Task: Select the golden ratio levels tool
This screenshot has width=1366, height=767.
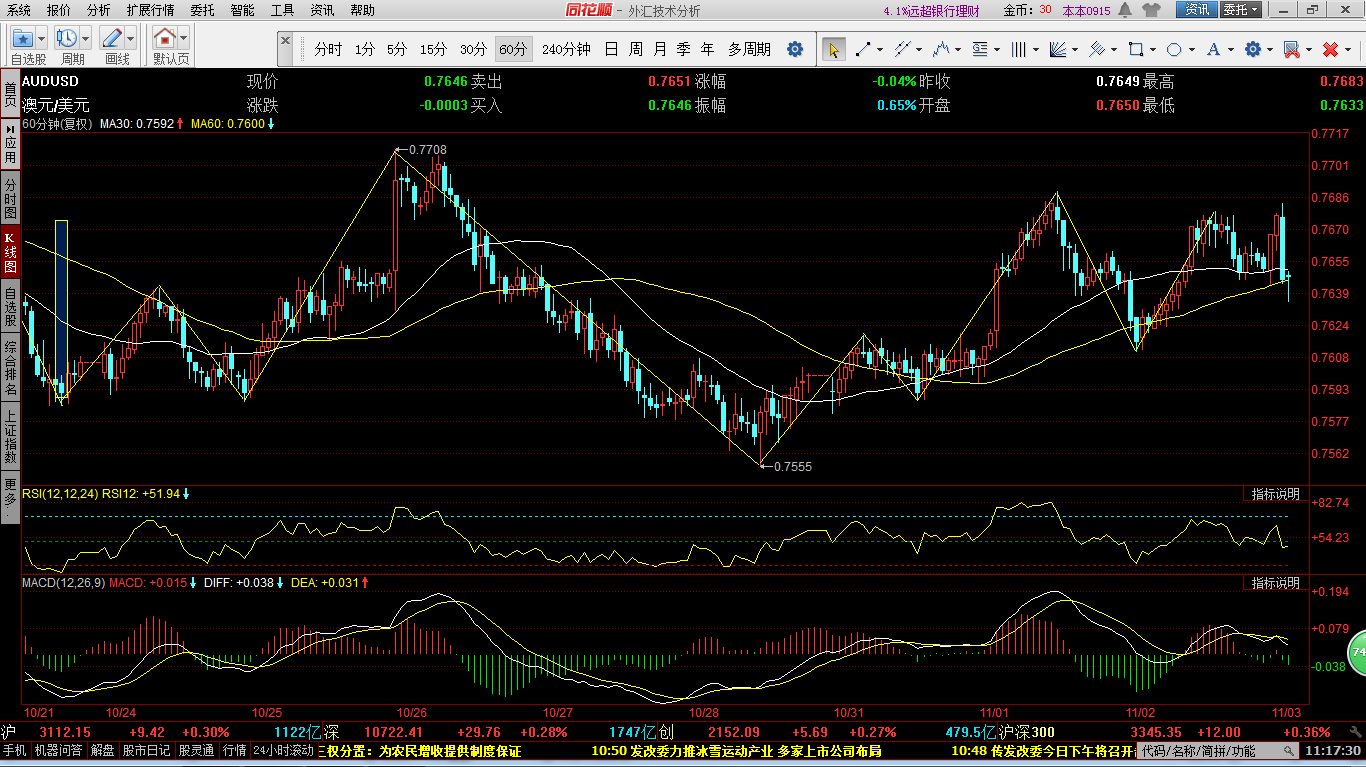Action: [980, 49]
